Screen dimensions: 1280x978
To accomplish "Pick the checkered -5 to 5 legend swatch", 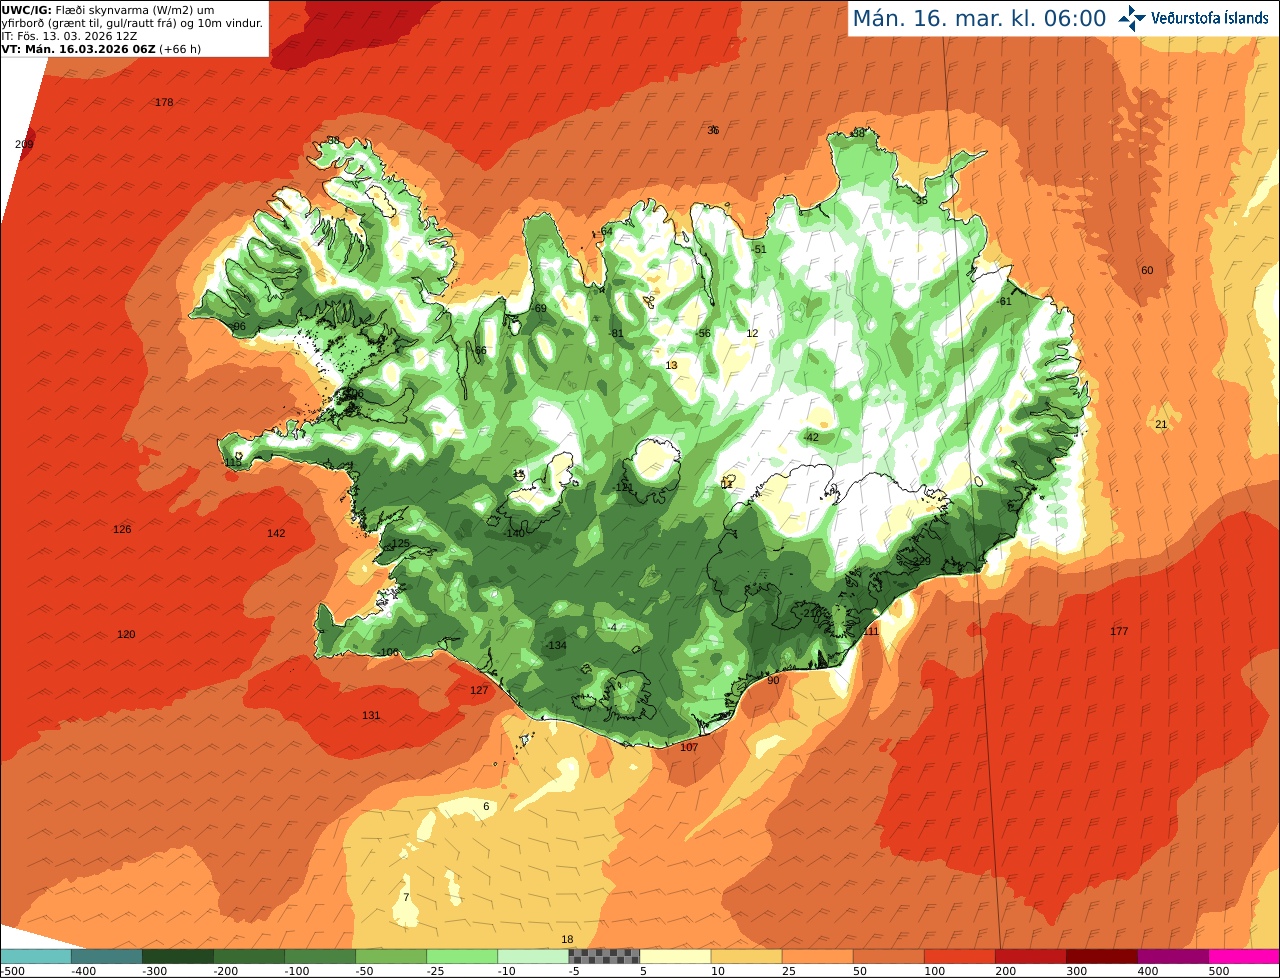I will coord(604,956).
